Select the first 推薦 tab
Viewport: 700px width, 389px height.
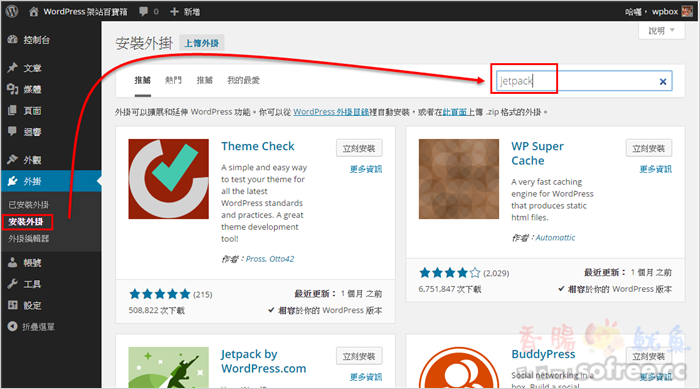(143, 80)
